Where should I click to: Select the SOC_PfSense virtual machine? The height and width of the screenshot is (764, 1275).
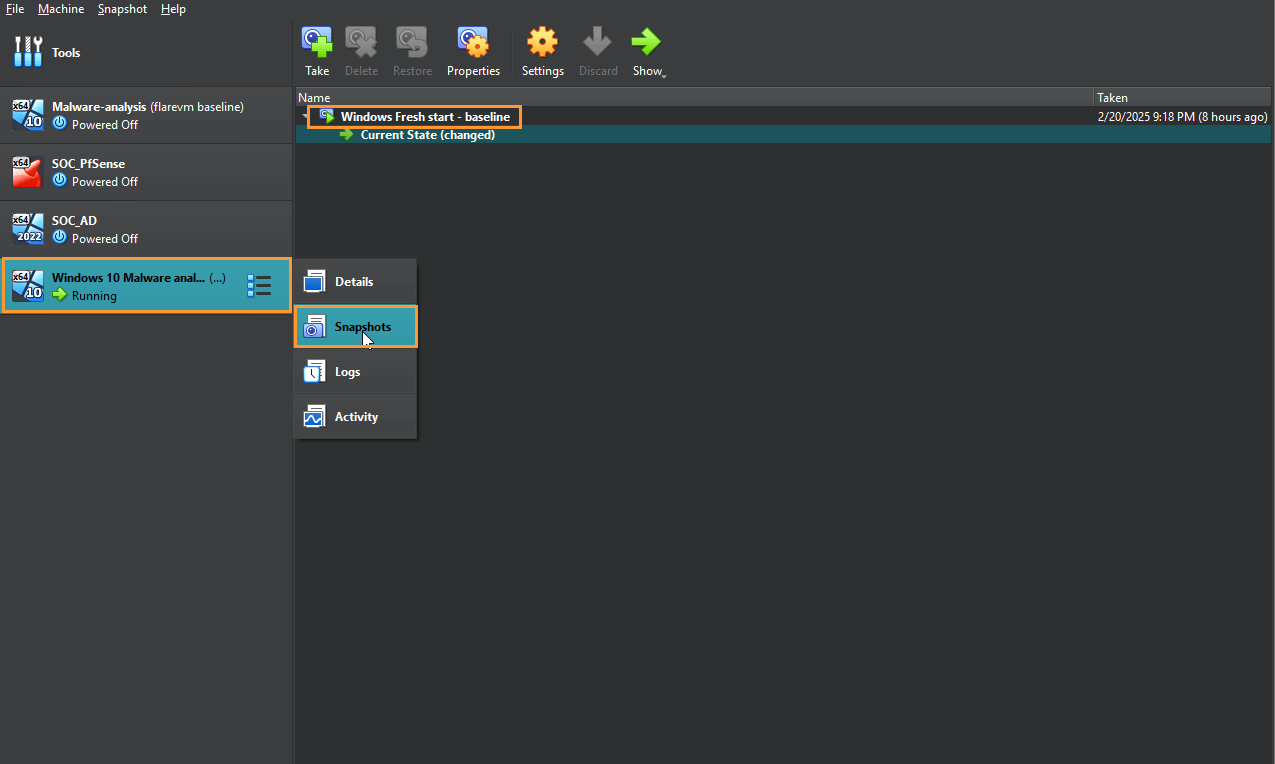click(x=146, y=172)
